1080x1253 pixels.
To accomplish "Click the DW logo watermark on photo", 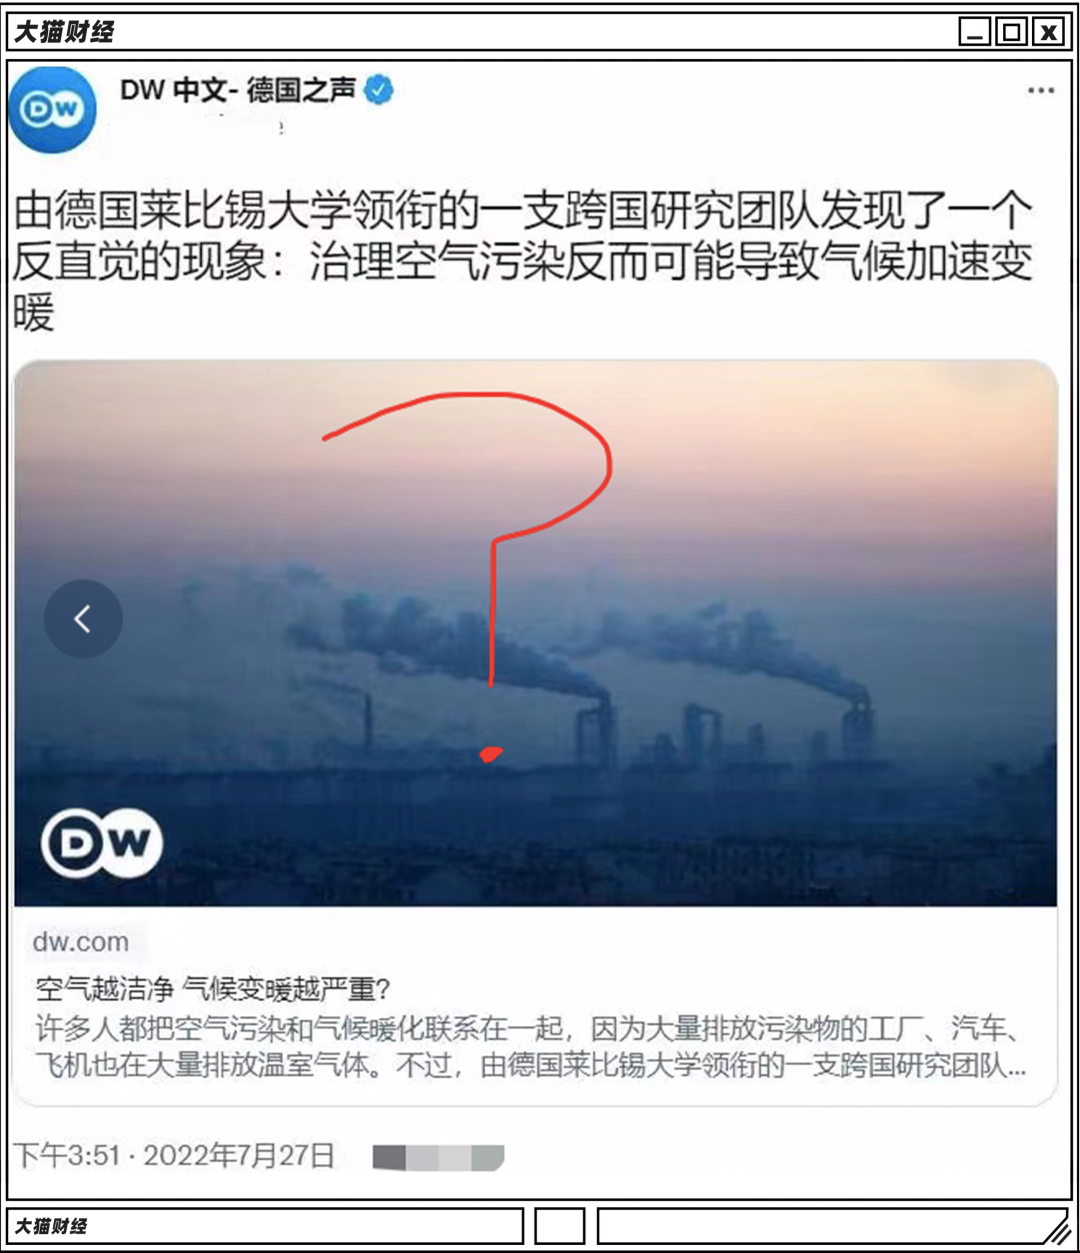I will pos(102,844).
